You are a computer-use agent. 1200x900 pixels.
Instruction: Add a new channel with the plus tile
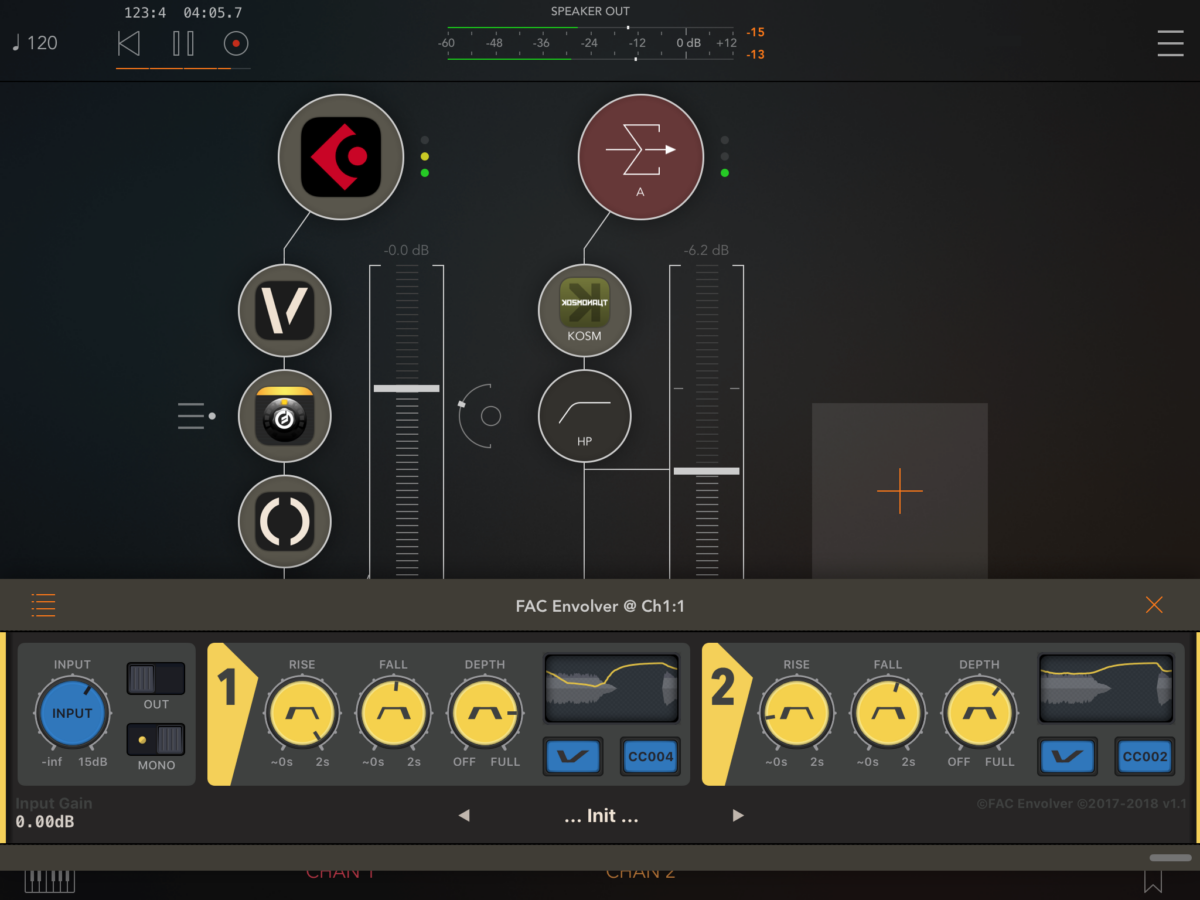point(899,491)
